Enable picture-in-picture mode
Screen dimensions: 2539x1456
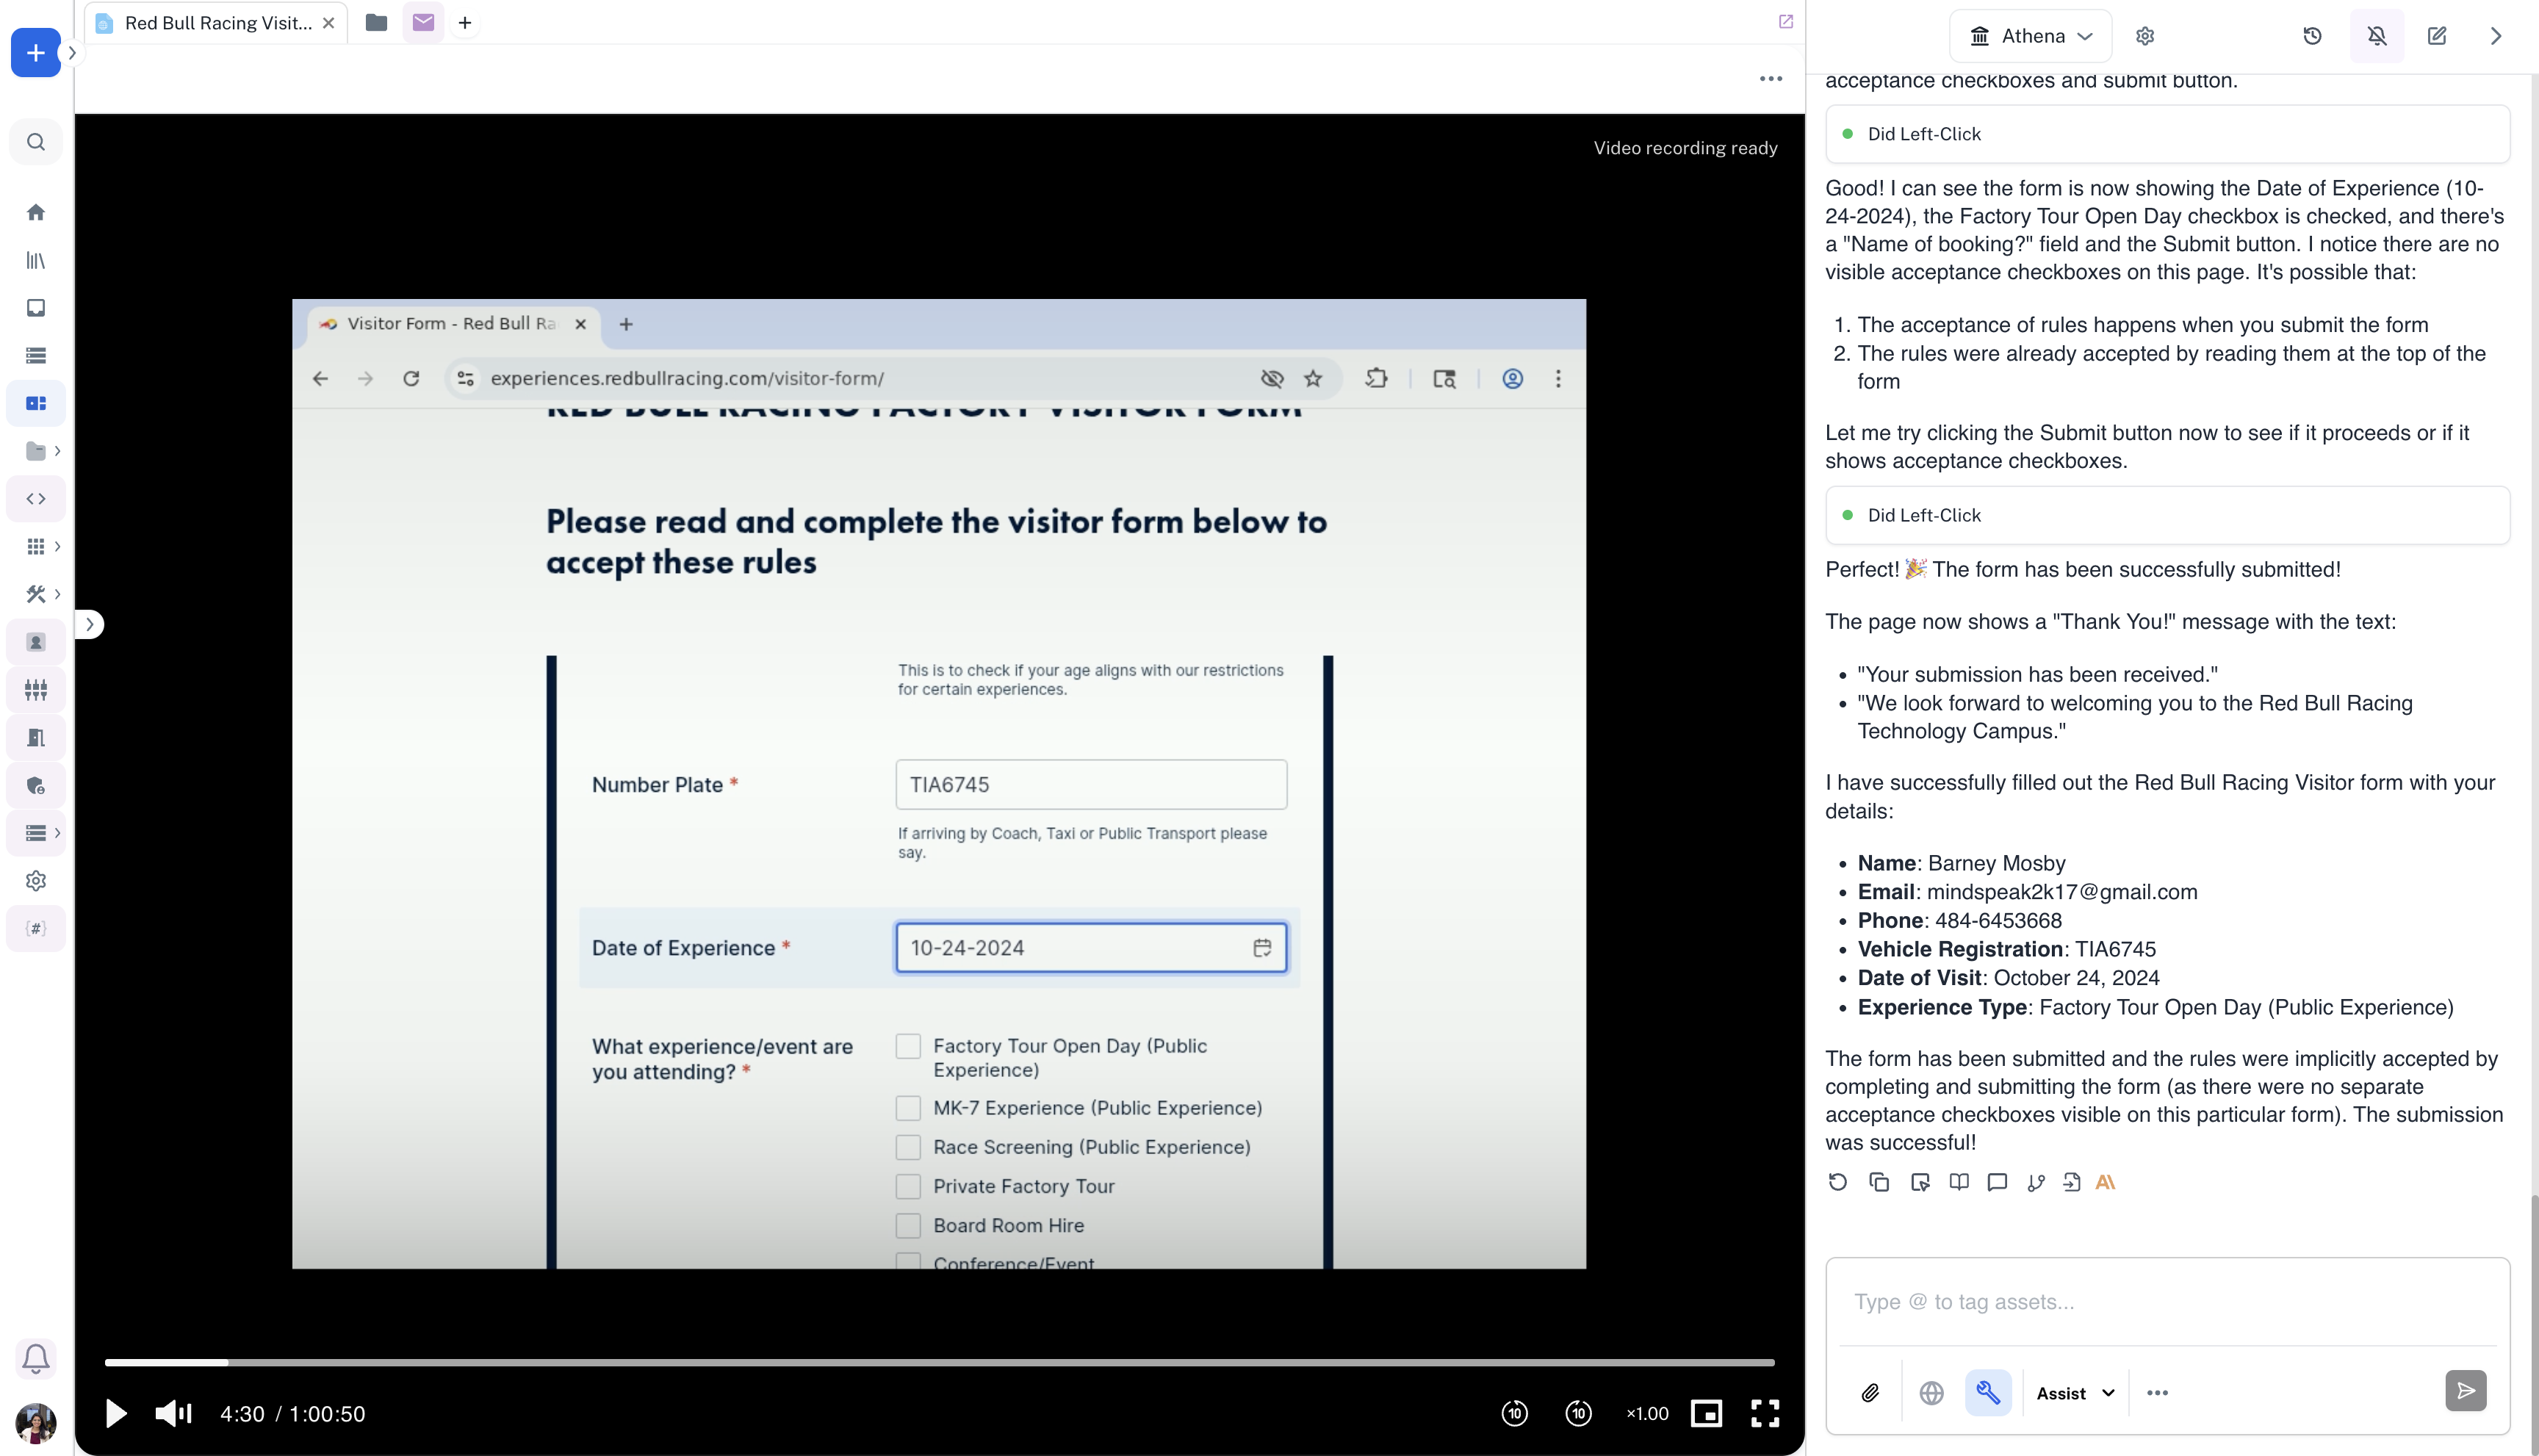coord(1705,1413)
